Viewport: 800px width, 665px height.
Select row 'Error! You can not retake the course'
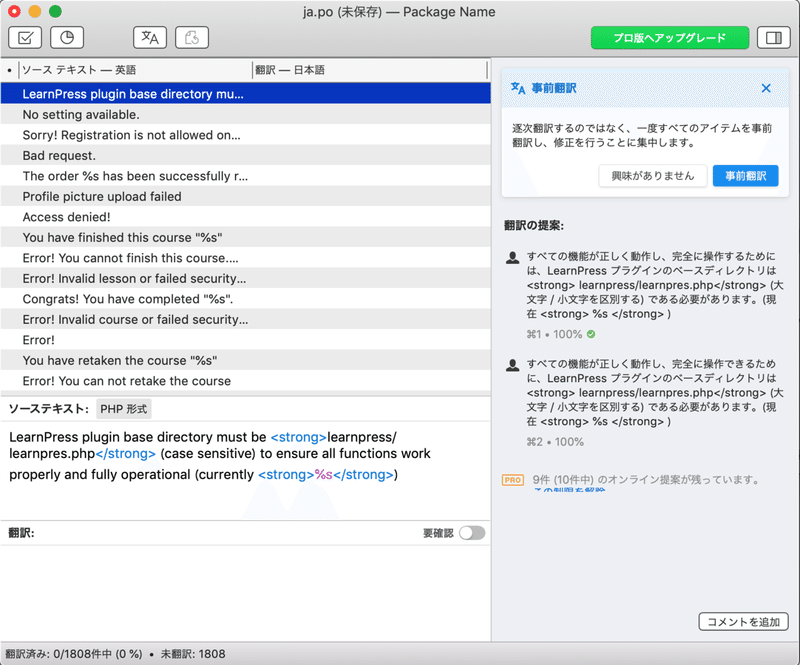245,381
